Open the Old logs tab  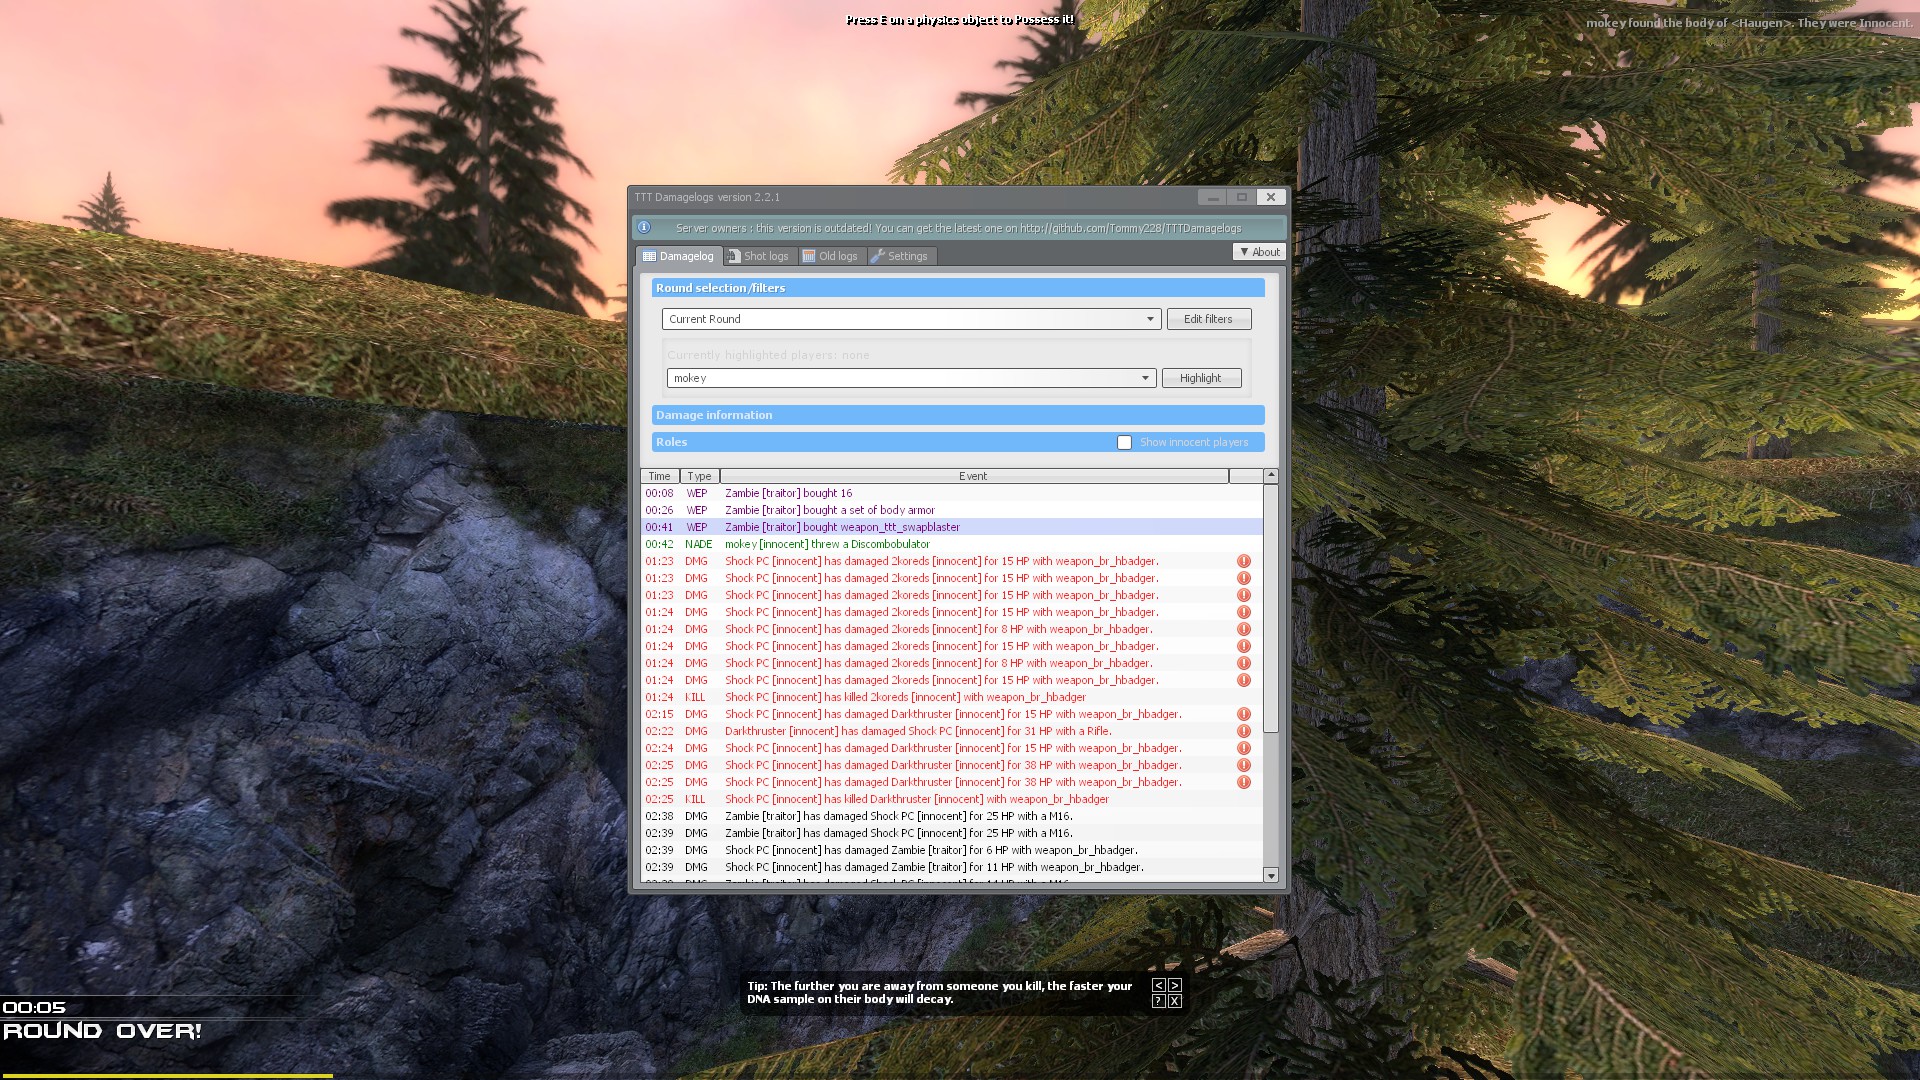click(x=831, y=256)
